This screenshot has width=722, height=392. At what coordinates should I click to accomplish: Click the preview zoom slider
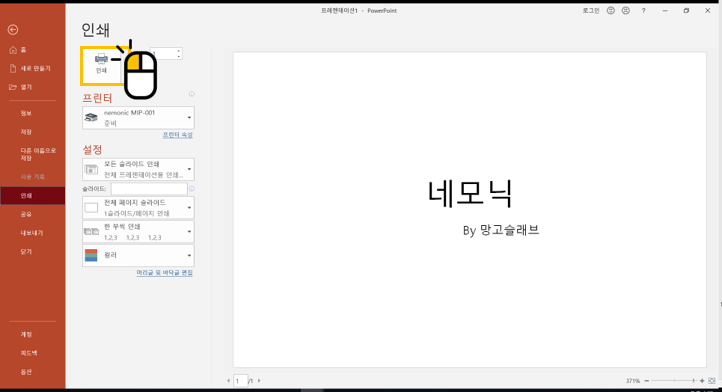(675, 381)
